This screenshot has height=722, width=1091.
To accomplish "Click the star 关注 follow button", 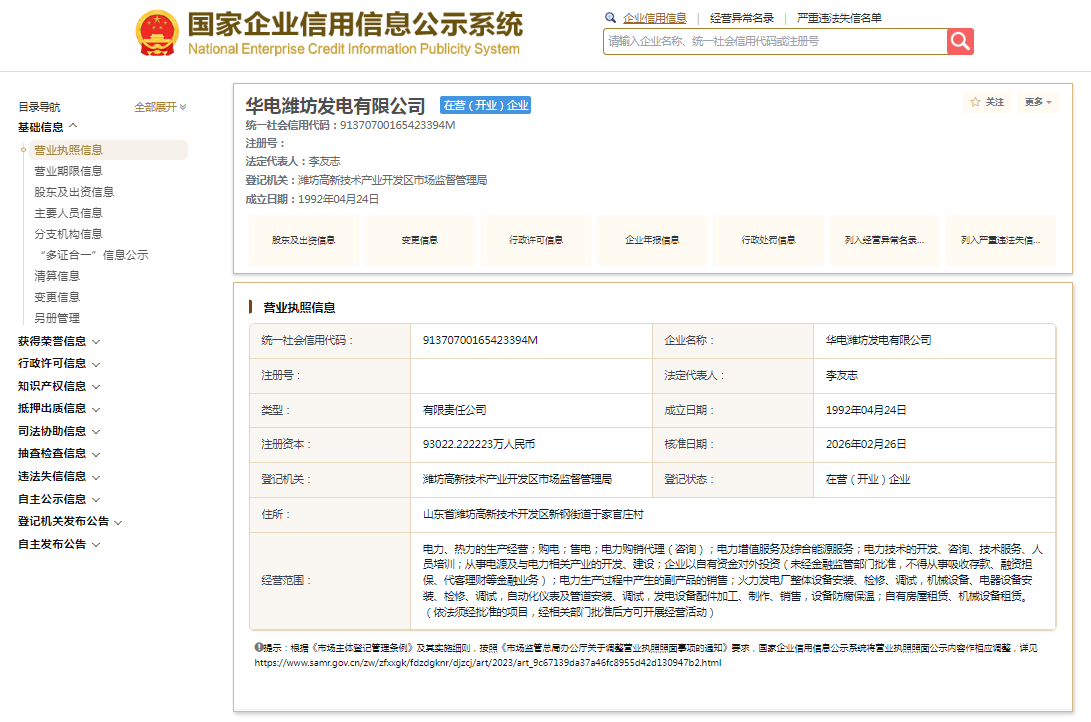I will [x=987, y=102].
